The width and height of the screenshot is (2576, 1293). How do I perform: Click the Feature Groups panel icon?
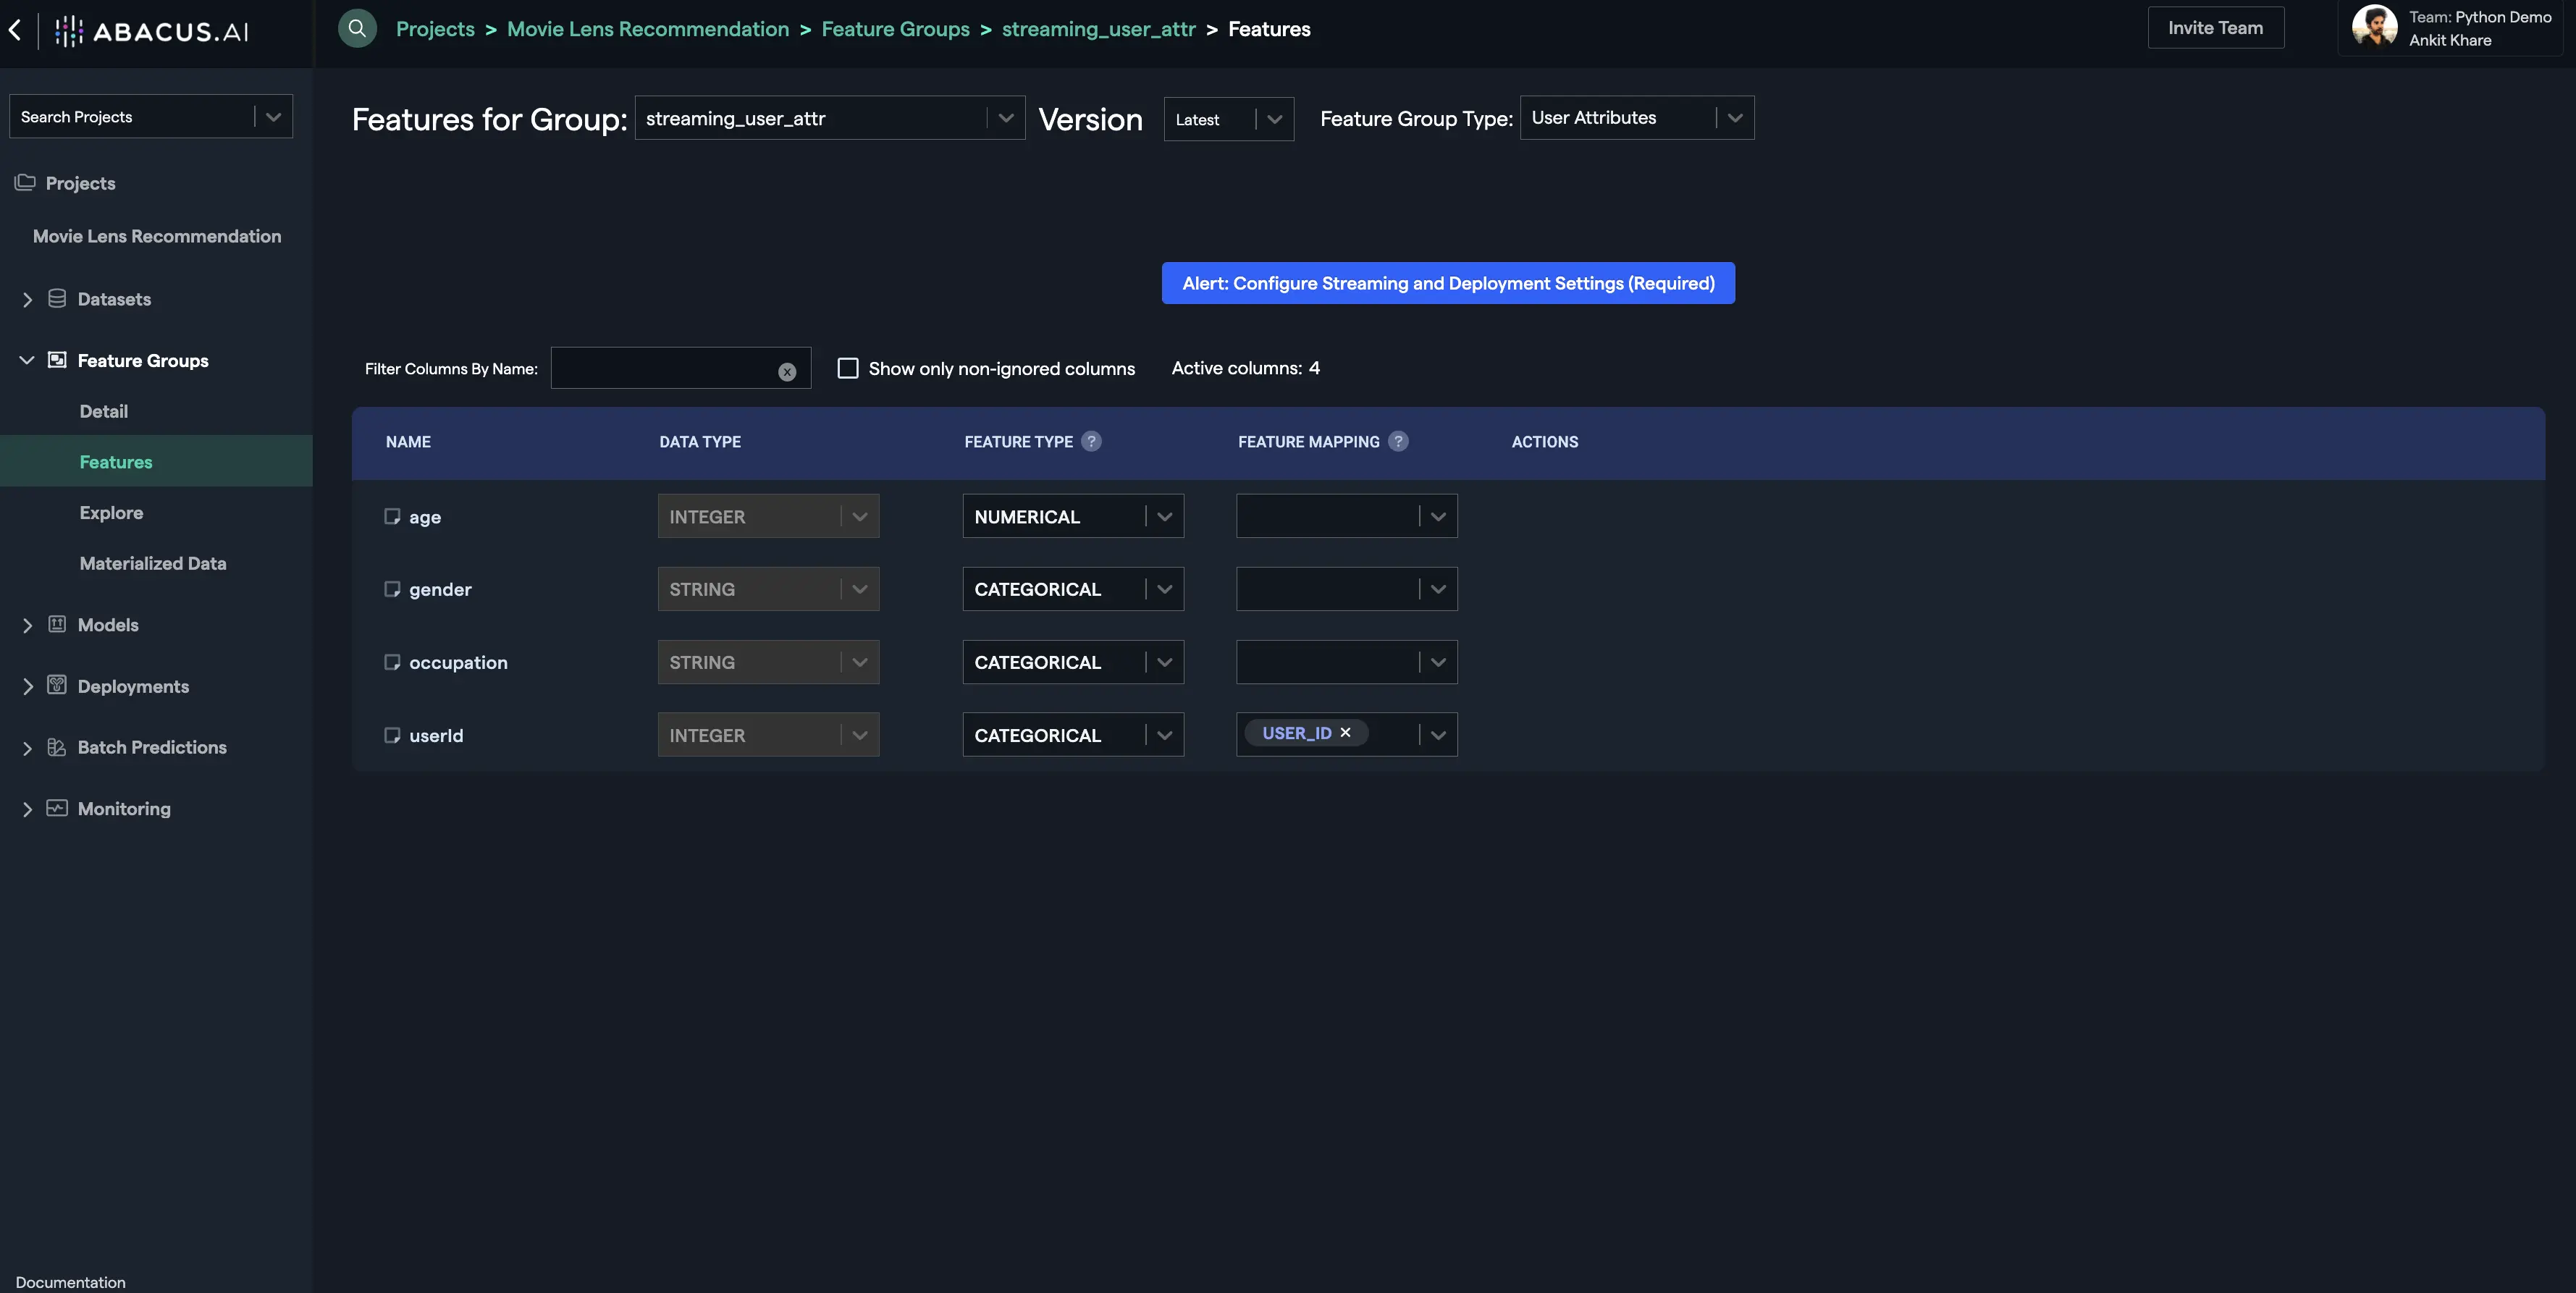point(56,360)
